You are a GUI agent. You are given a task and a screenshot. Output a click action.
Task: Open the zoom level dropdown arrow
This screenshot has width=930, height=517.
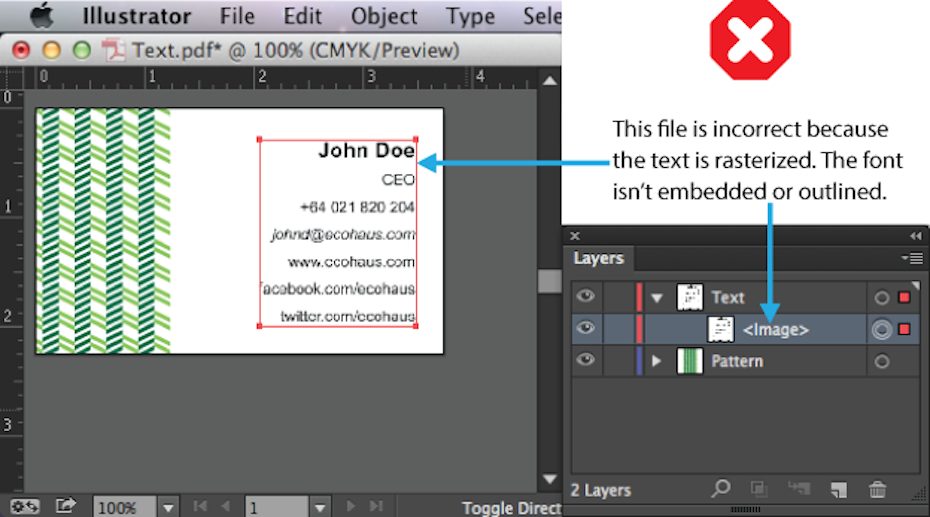(x=168, y=508)
